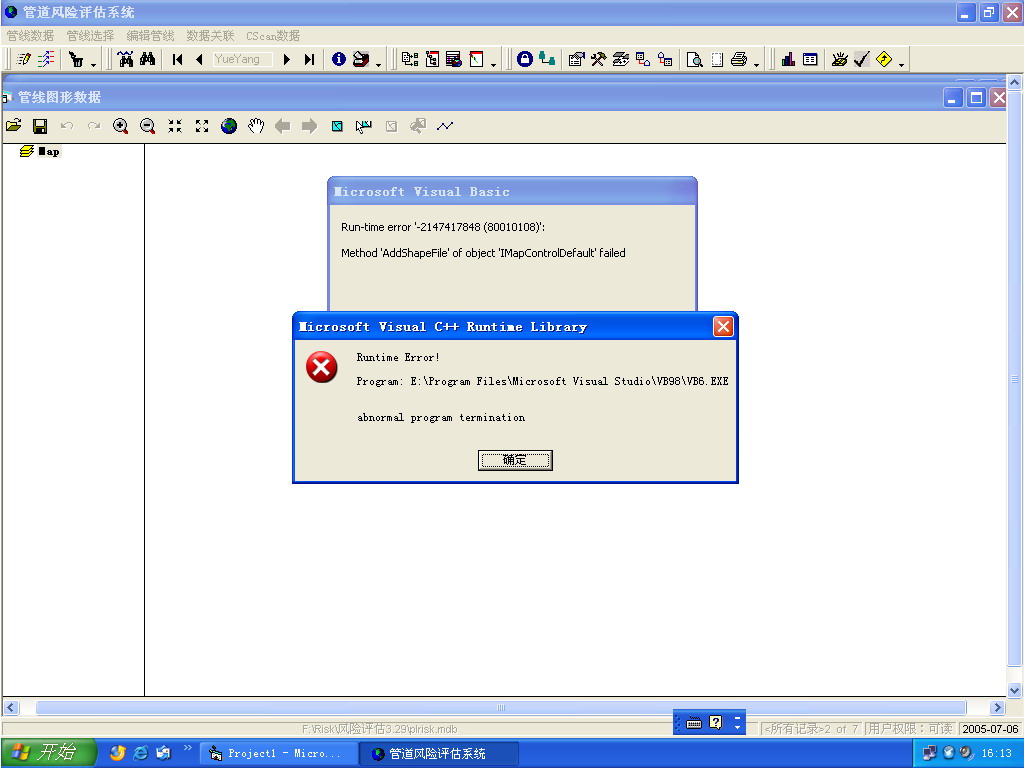The image size is (1024, 768).
Task: Click the inward arrows shrink extent icon
Action: coord(174,126)
